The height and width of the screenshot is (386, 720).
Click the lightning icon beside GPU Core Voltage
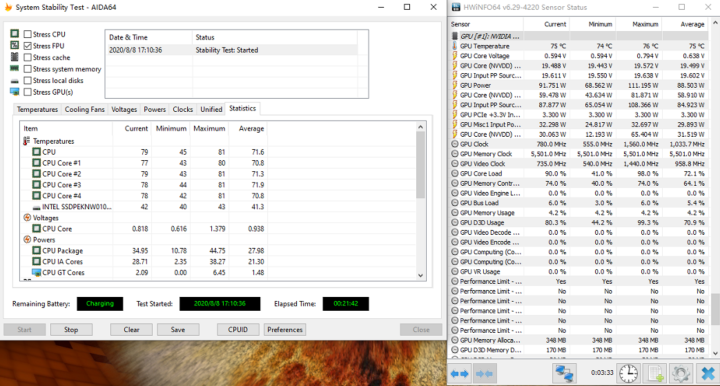point(455,56)
